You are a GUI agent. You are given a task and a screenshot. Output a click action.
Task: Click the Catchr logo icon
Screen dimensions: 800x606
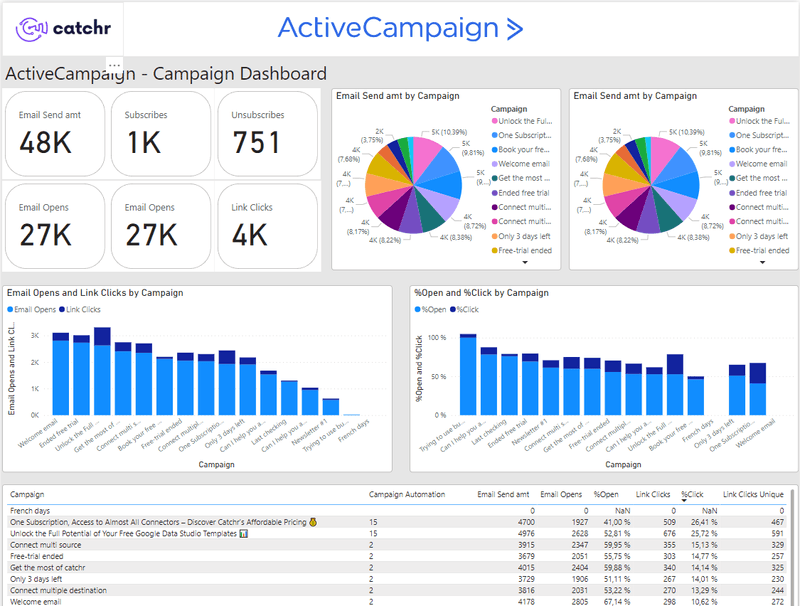(x=33, y=30)
